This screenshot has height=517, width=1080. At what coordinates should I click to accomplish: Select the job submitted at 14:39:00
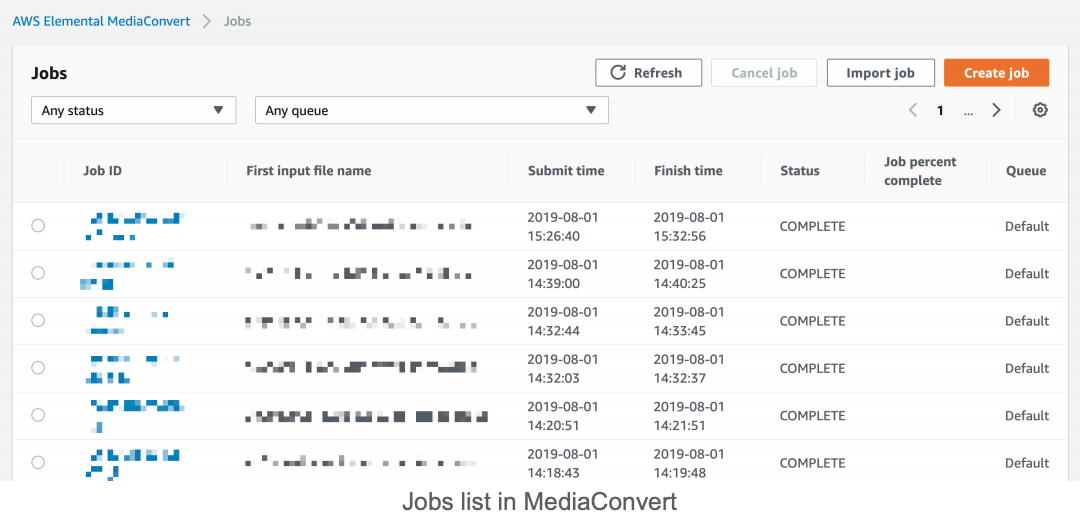(x=38, y=273)
